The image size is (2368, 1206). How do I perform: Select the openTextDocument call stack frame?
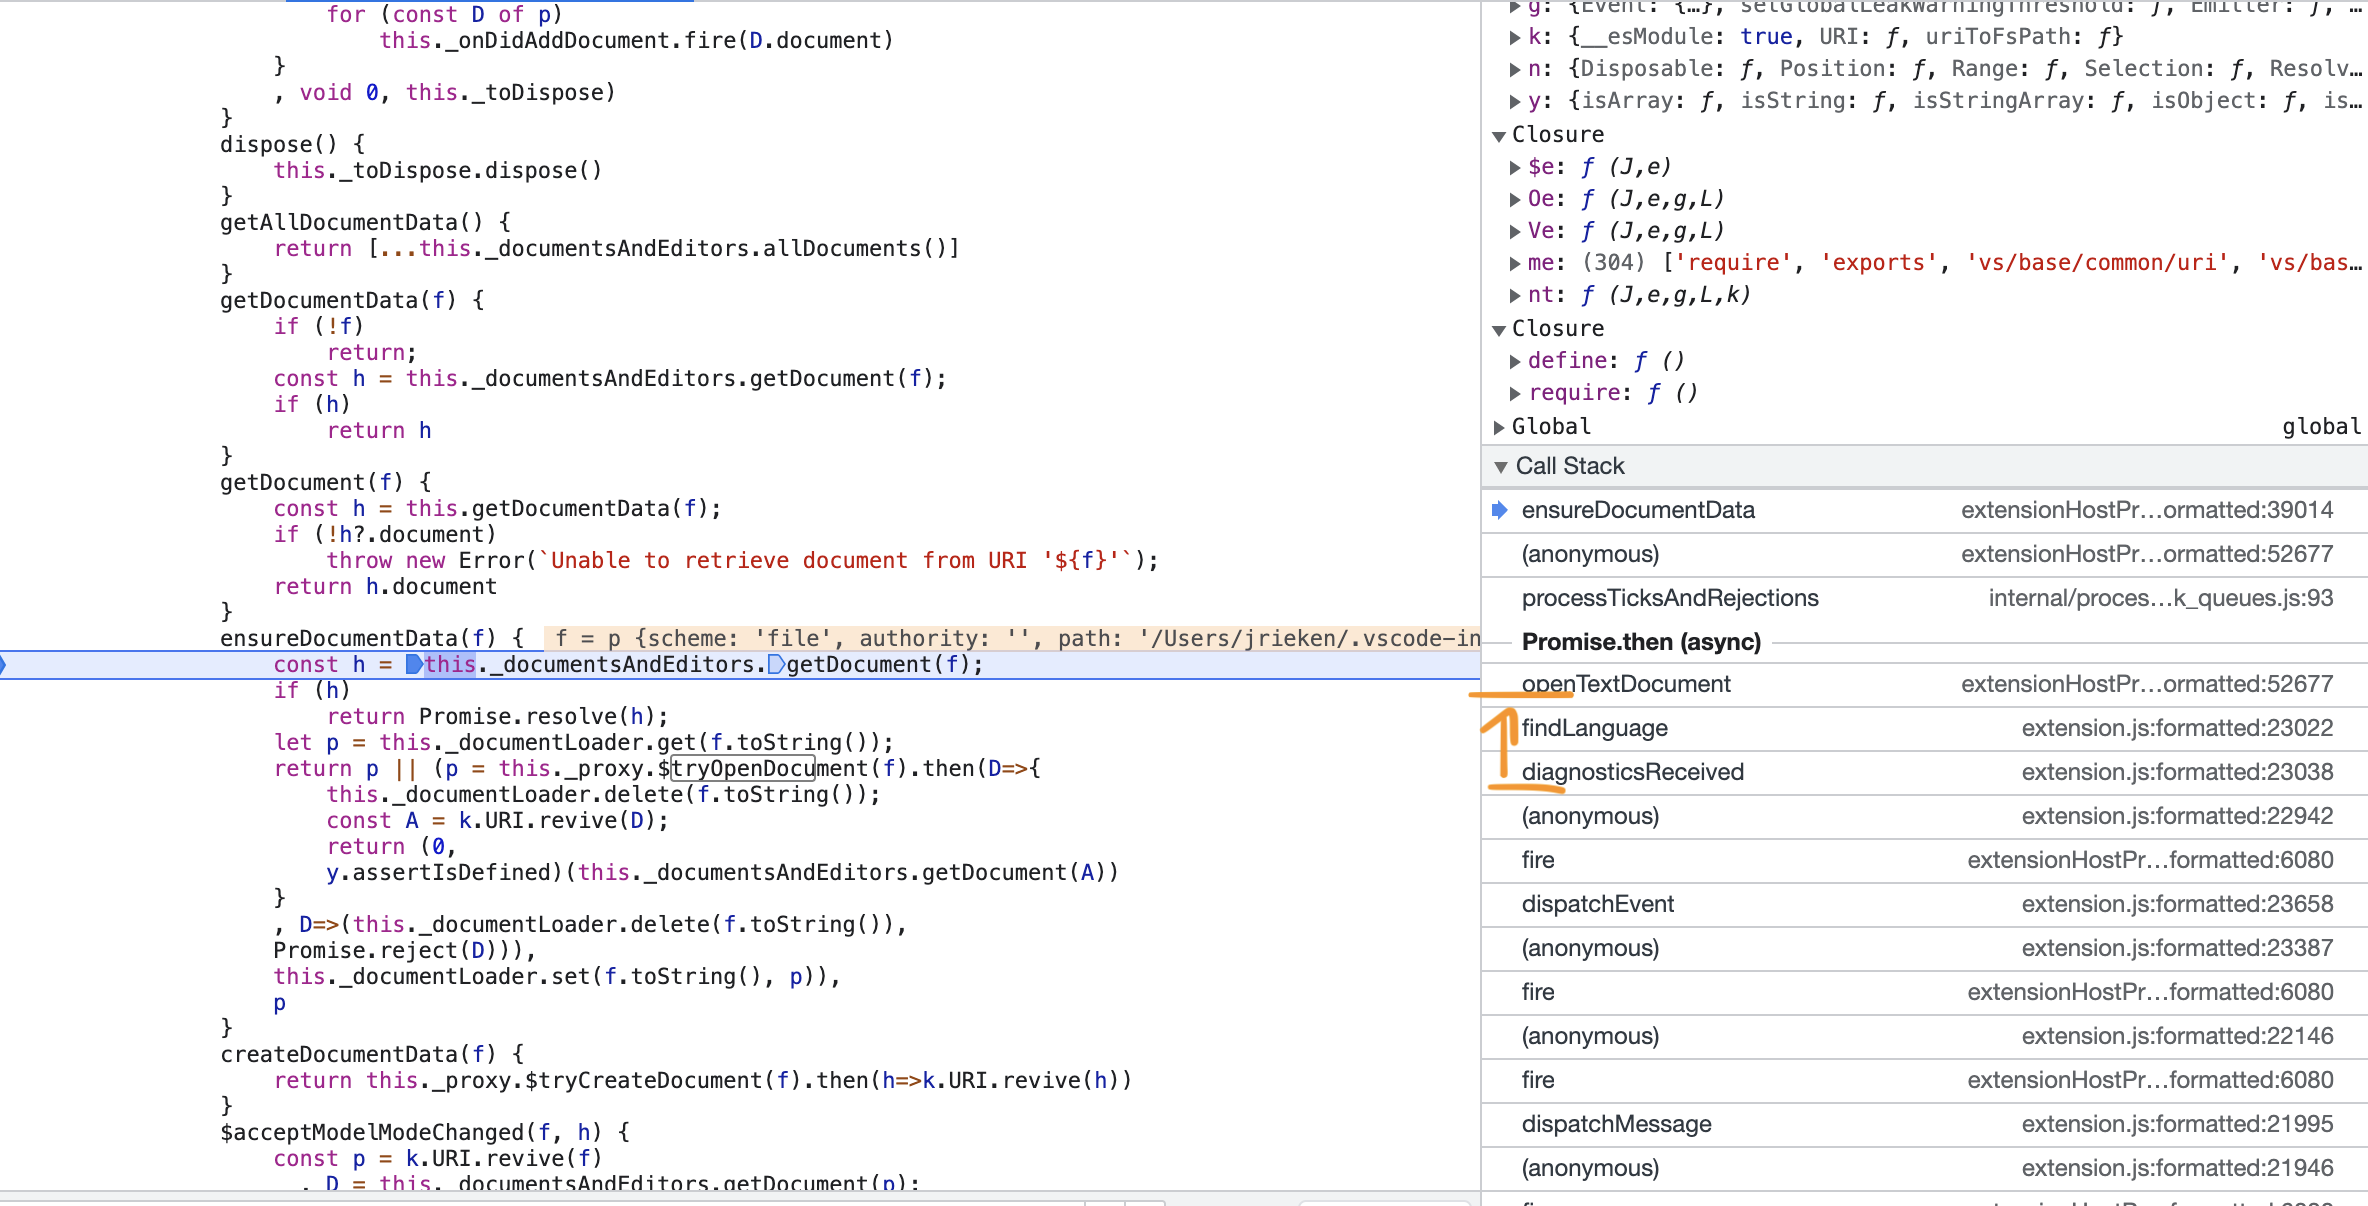[x=1626, y=683]
